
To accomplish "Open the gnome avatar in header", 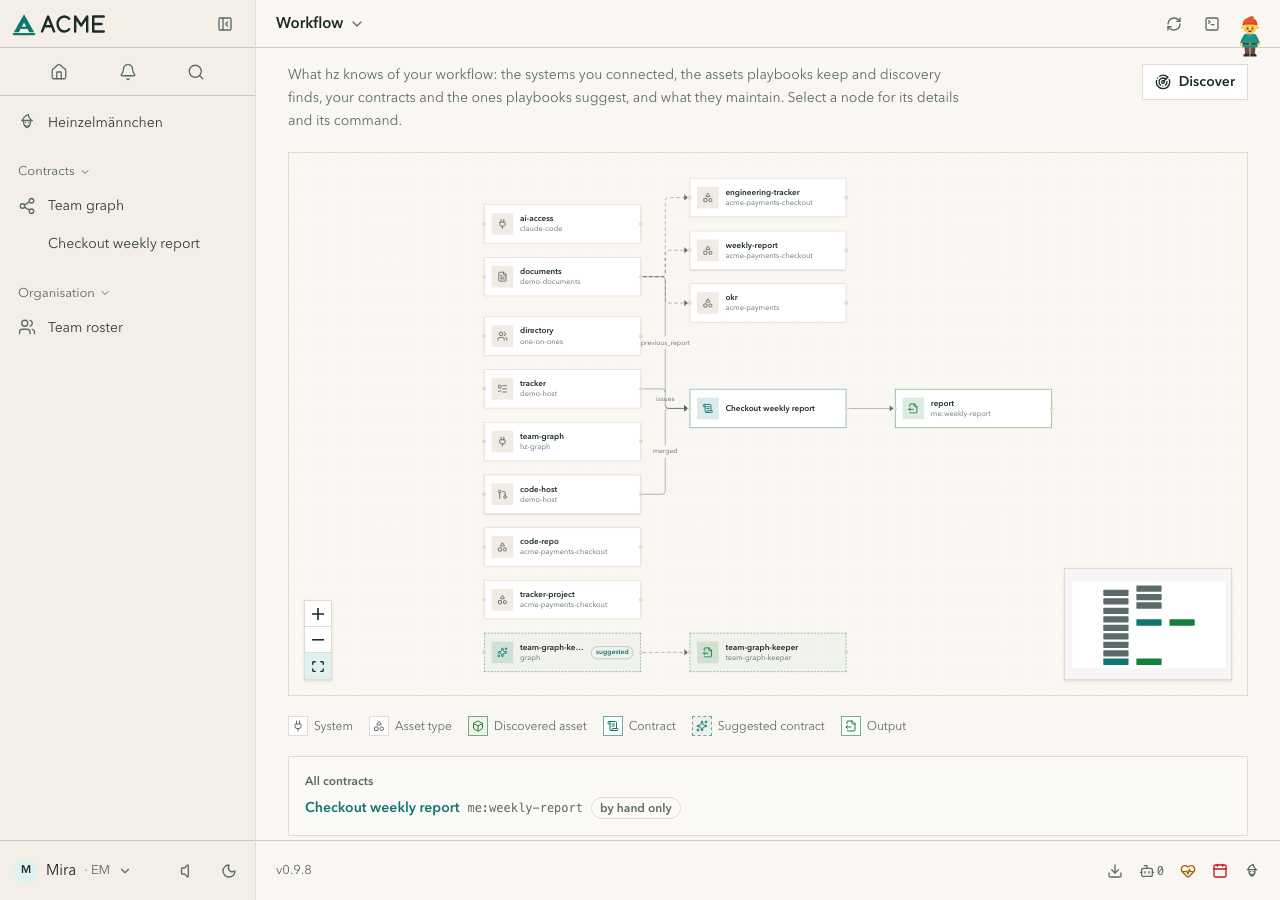I will pyautogui.click(x=1250, y=36).
